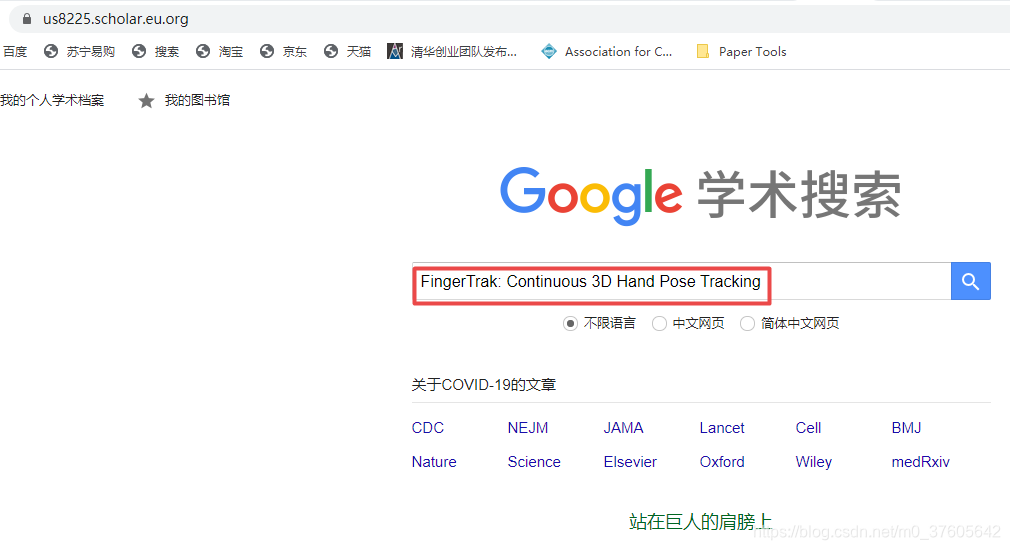
Task: Open the Nature COVID-19 articles link
Action: click(x=434, y=462)
